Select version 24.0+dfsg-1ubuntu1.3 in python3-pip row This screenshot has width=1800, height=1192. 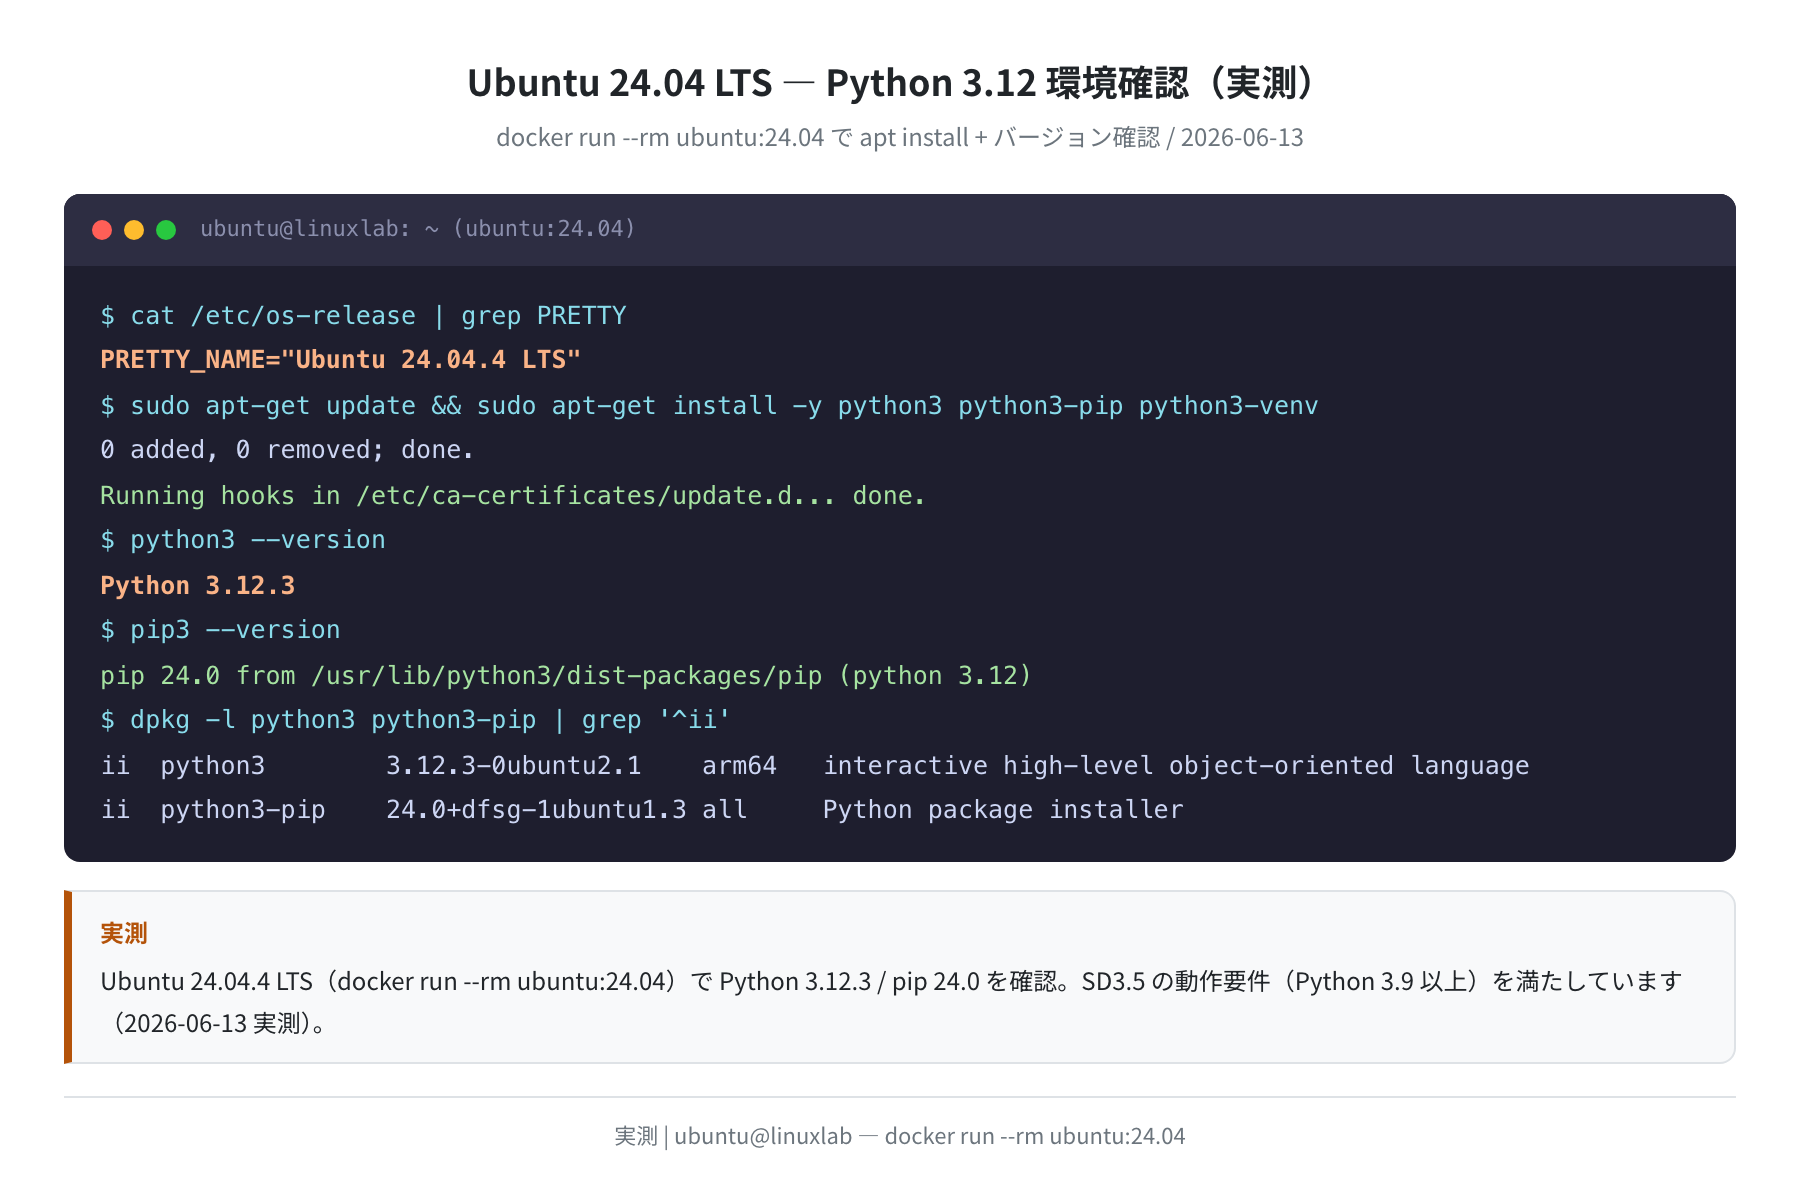(x=536, y=810)
